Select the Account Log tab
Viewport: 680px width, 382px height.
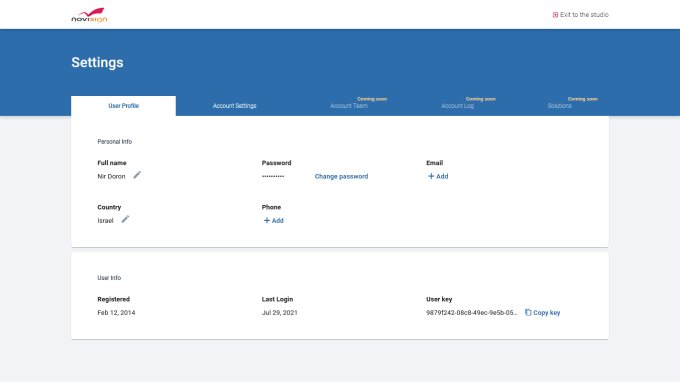point(458,106)
